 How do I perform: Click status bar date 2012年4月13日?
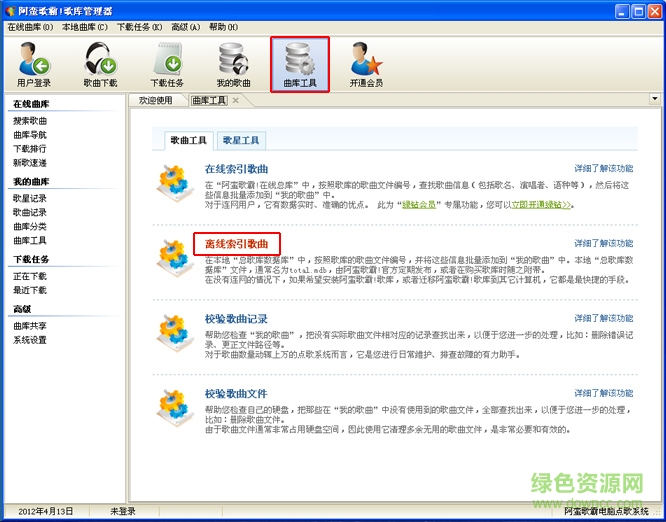45,511
